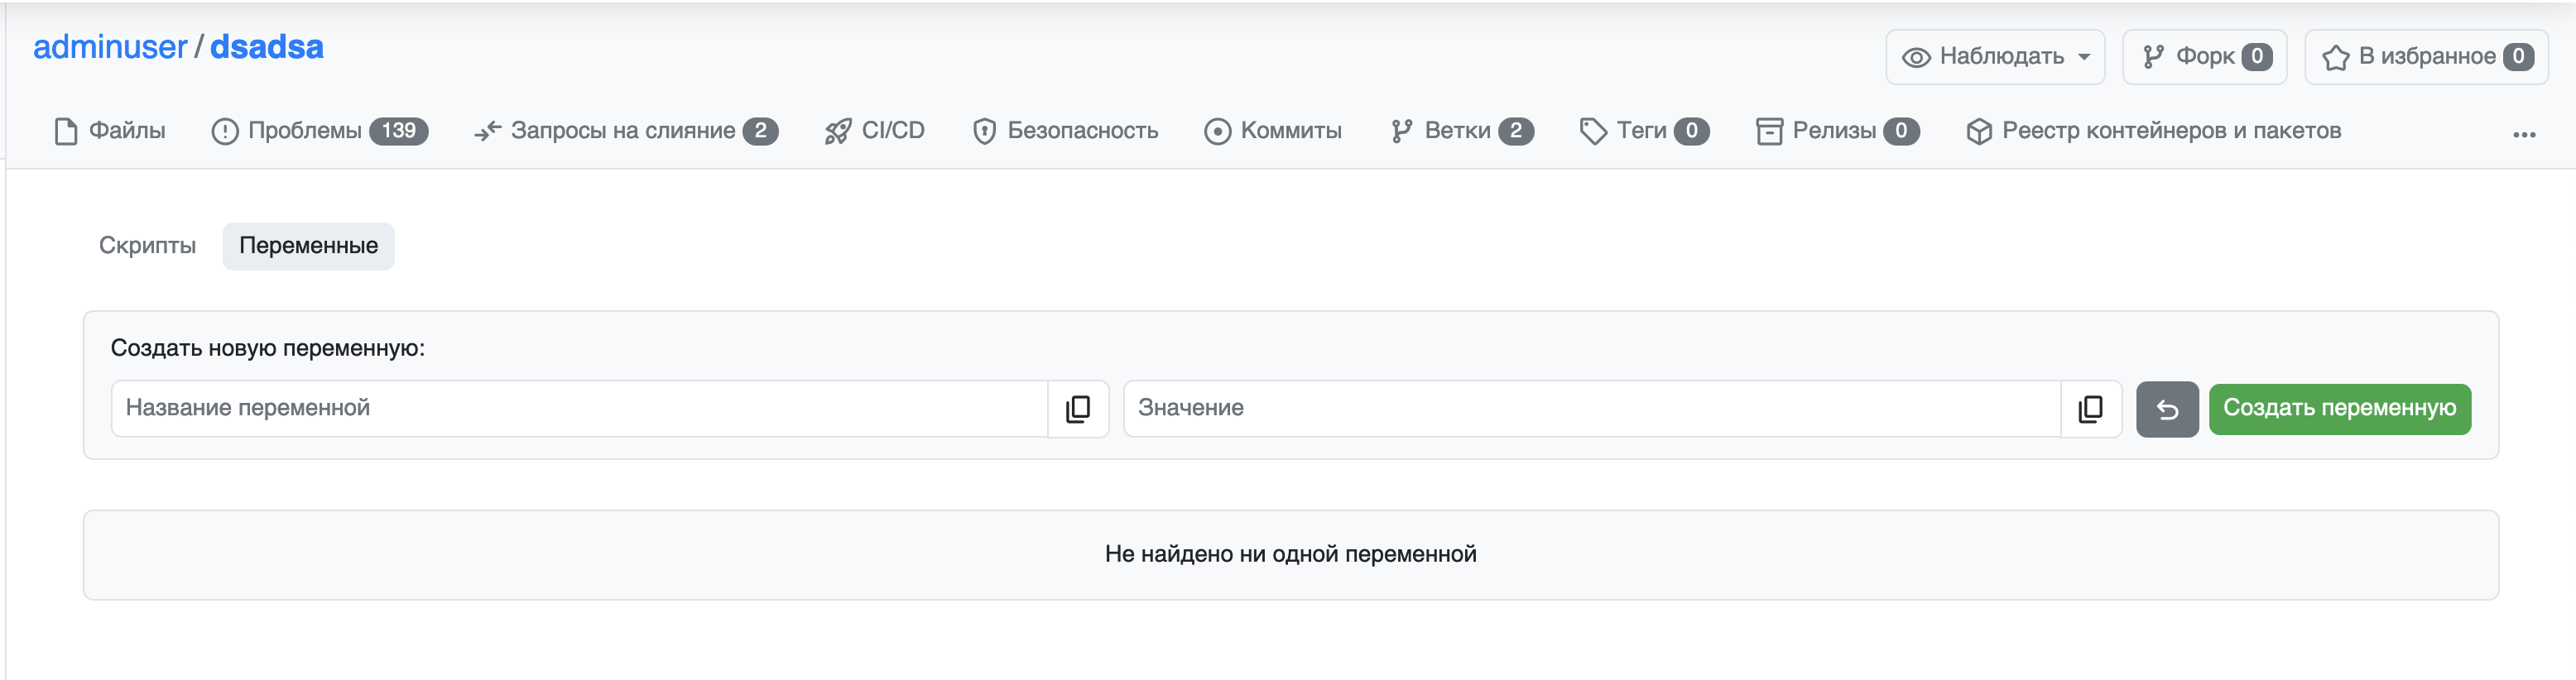Click the eye icon in Наблюдать

tap(1915, 57)
